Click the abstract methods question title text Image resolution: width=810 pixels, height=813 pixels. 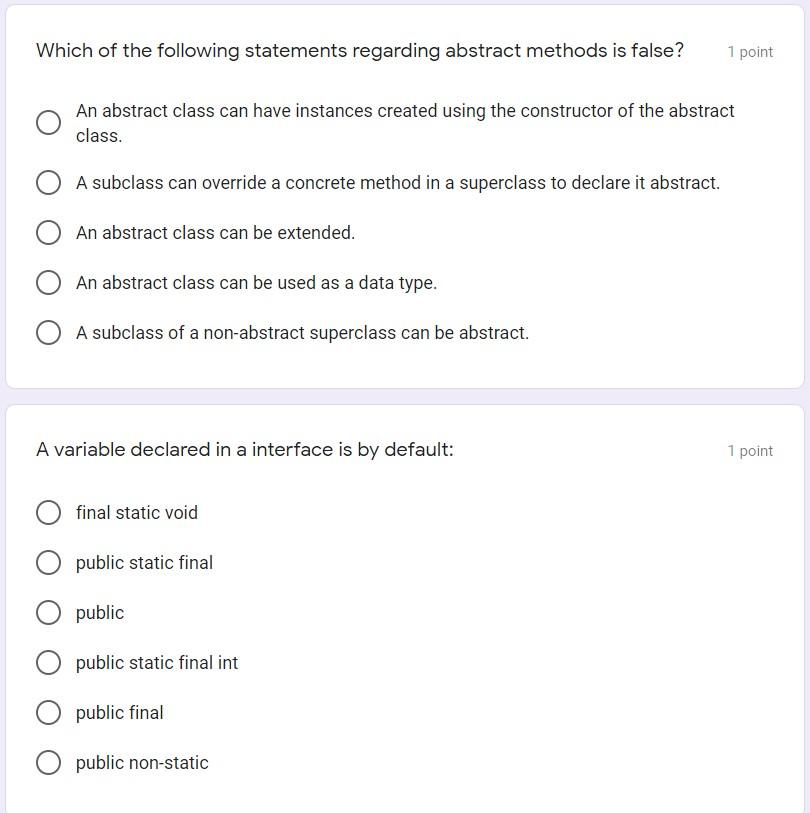pyautogui.click(x=360, y=50)
